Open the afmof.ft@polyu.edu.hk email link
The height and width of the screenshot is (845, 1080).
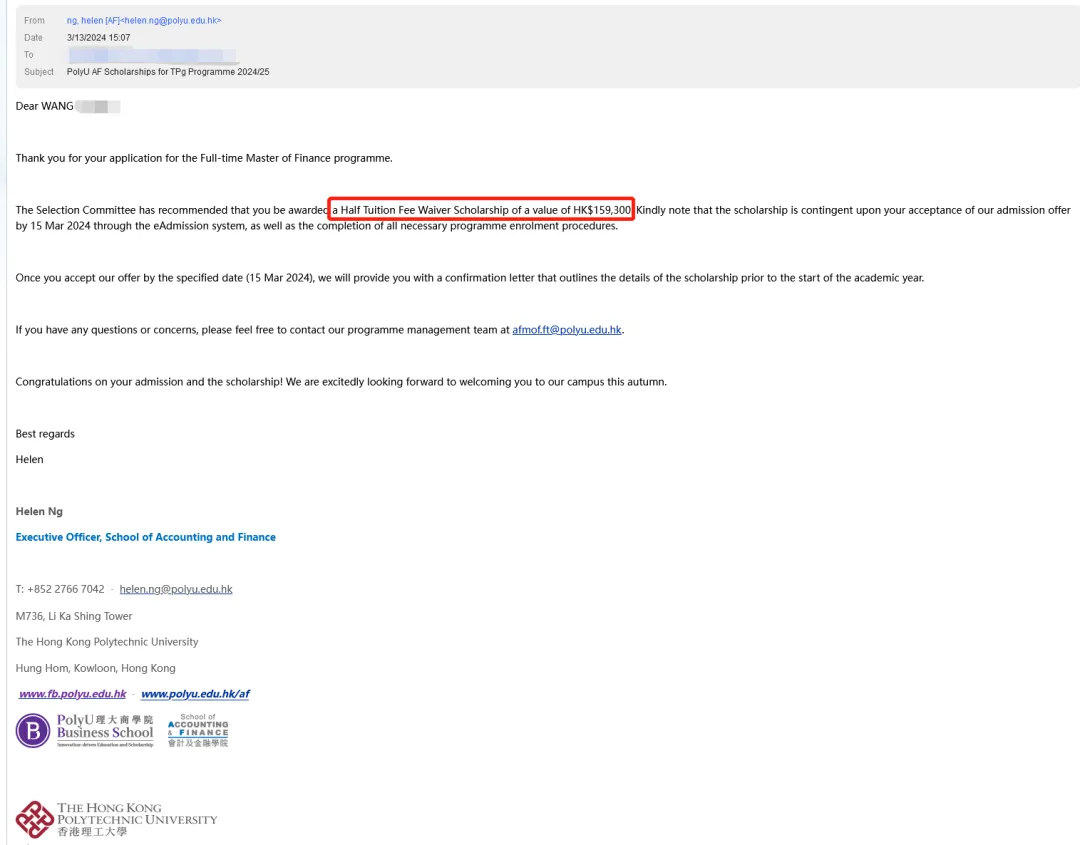[x=567, y=330]
